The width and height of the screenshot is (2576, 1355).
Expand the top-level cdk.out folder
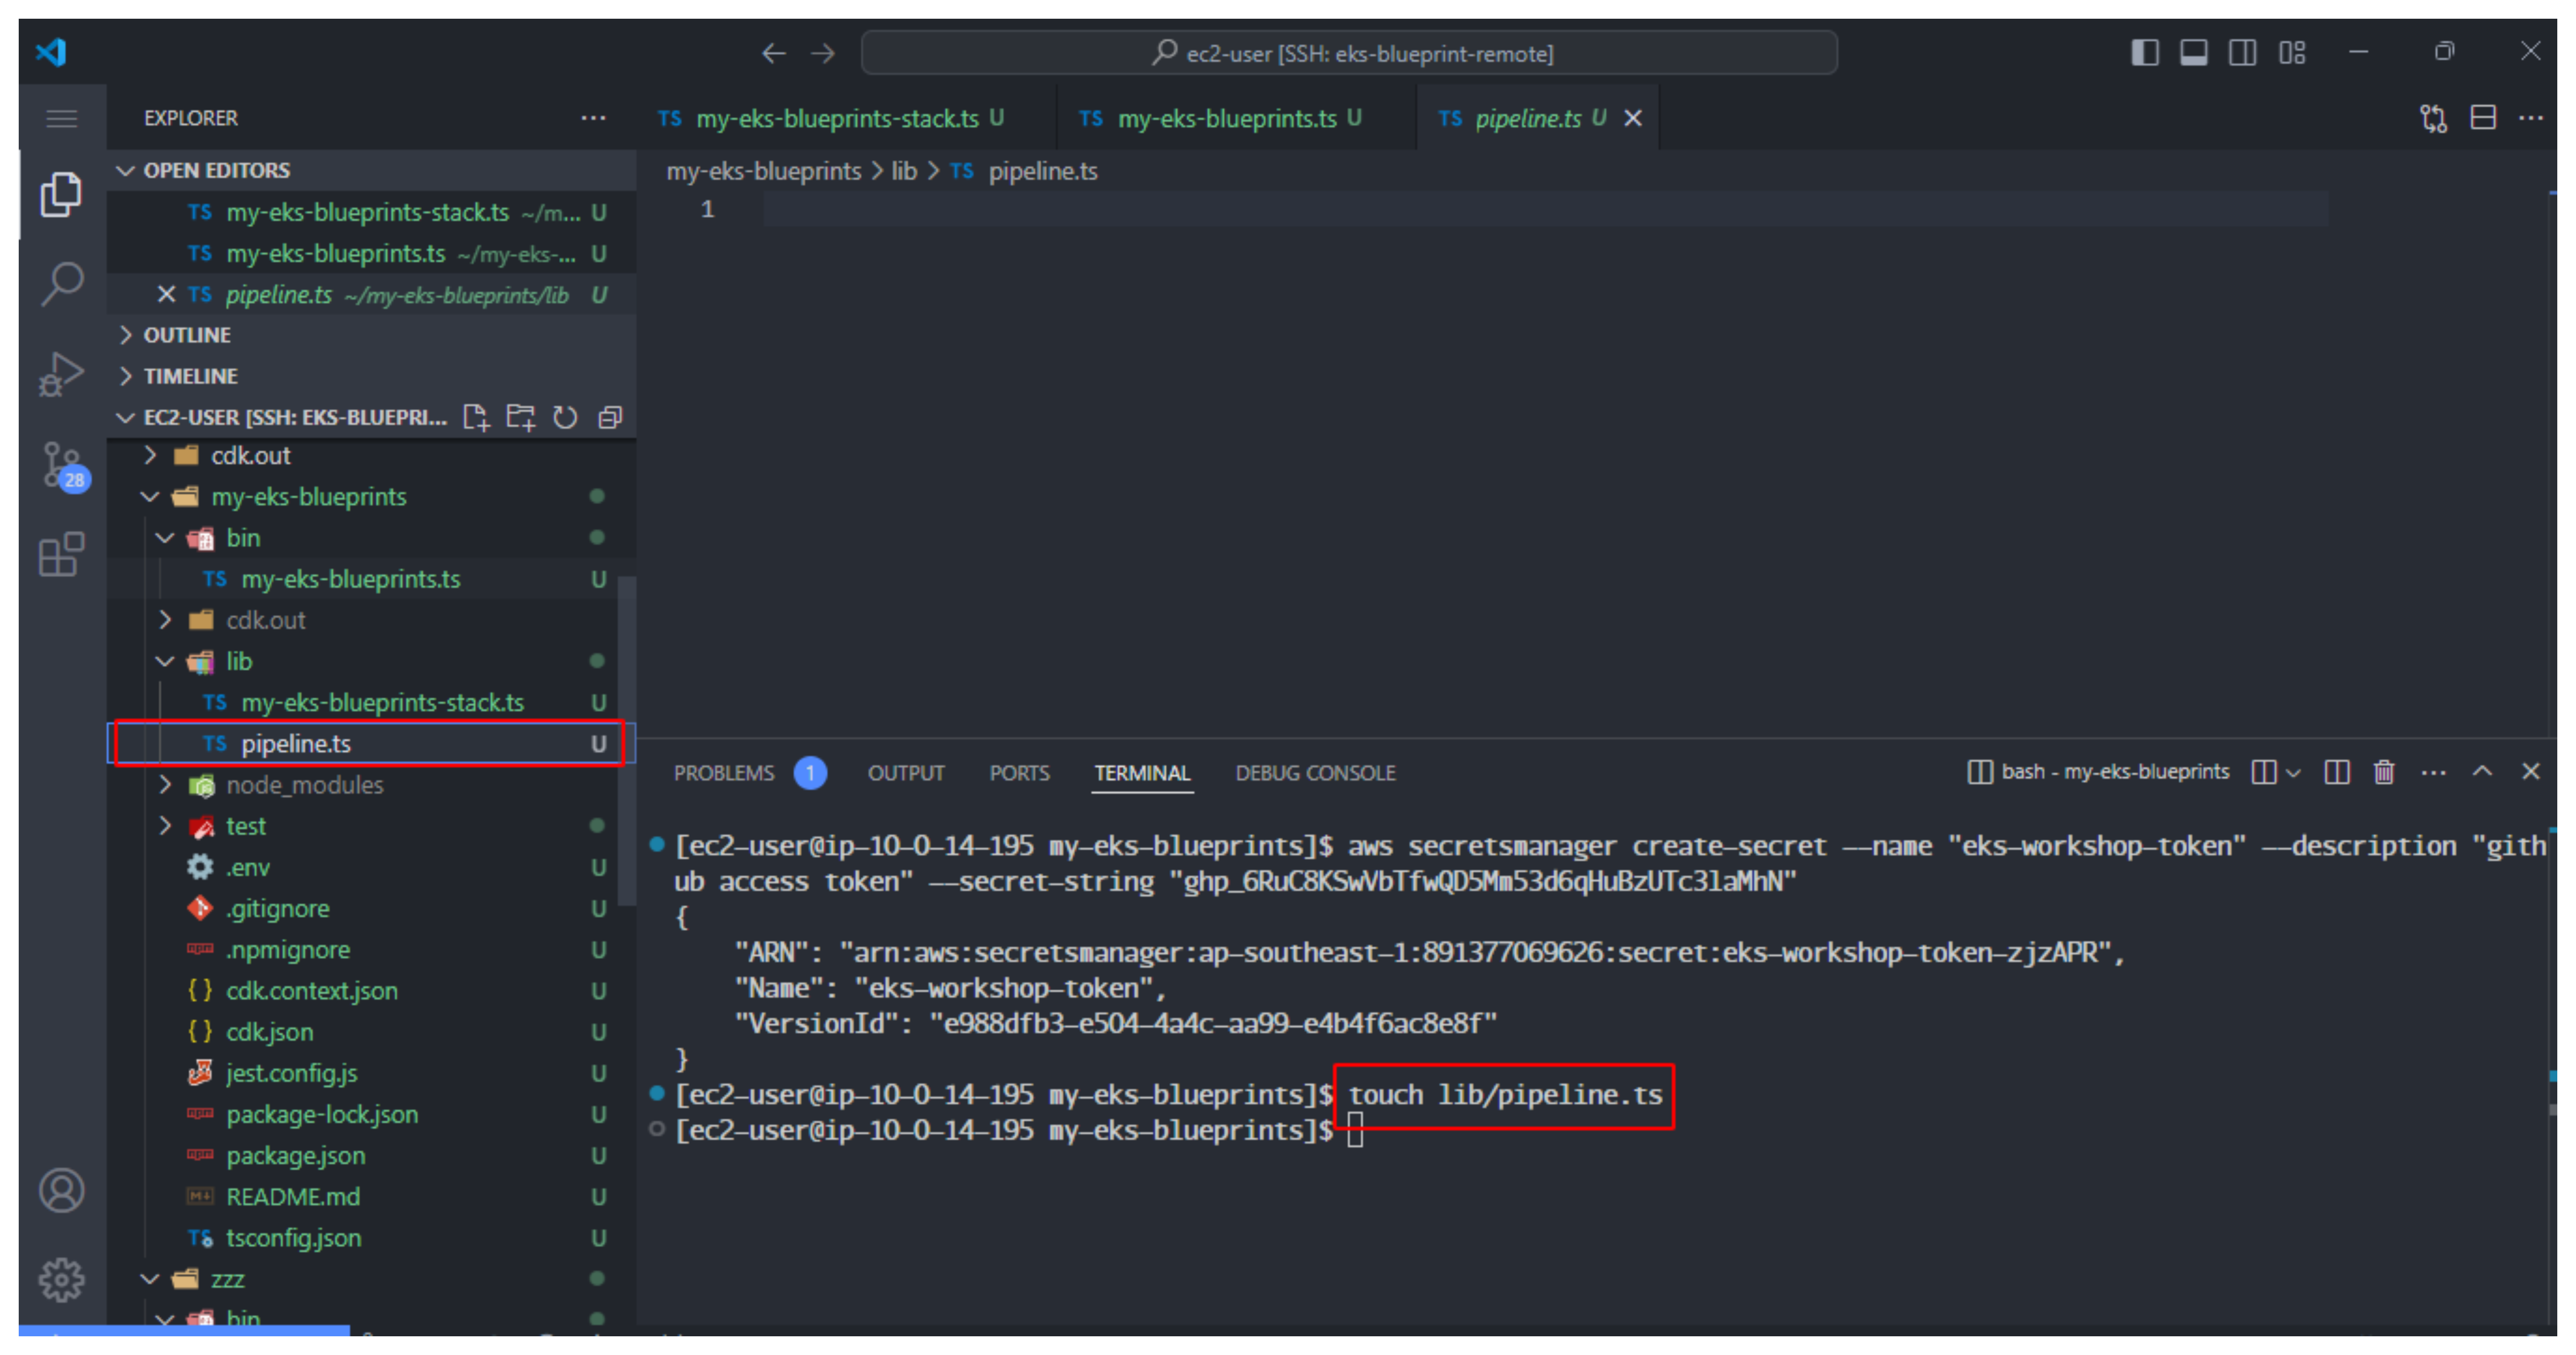[371, 456]
